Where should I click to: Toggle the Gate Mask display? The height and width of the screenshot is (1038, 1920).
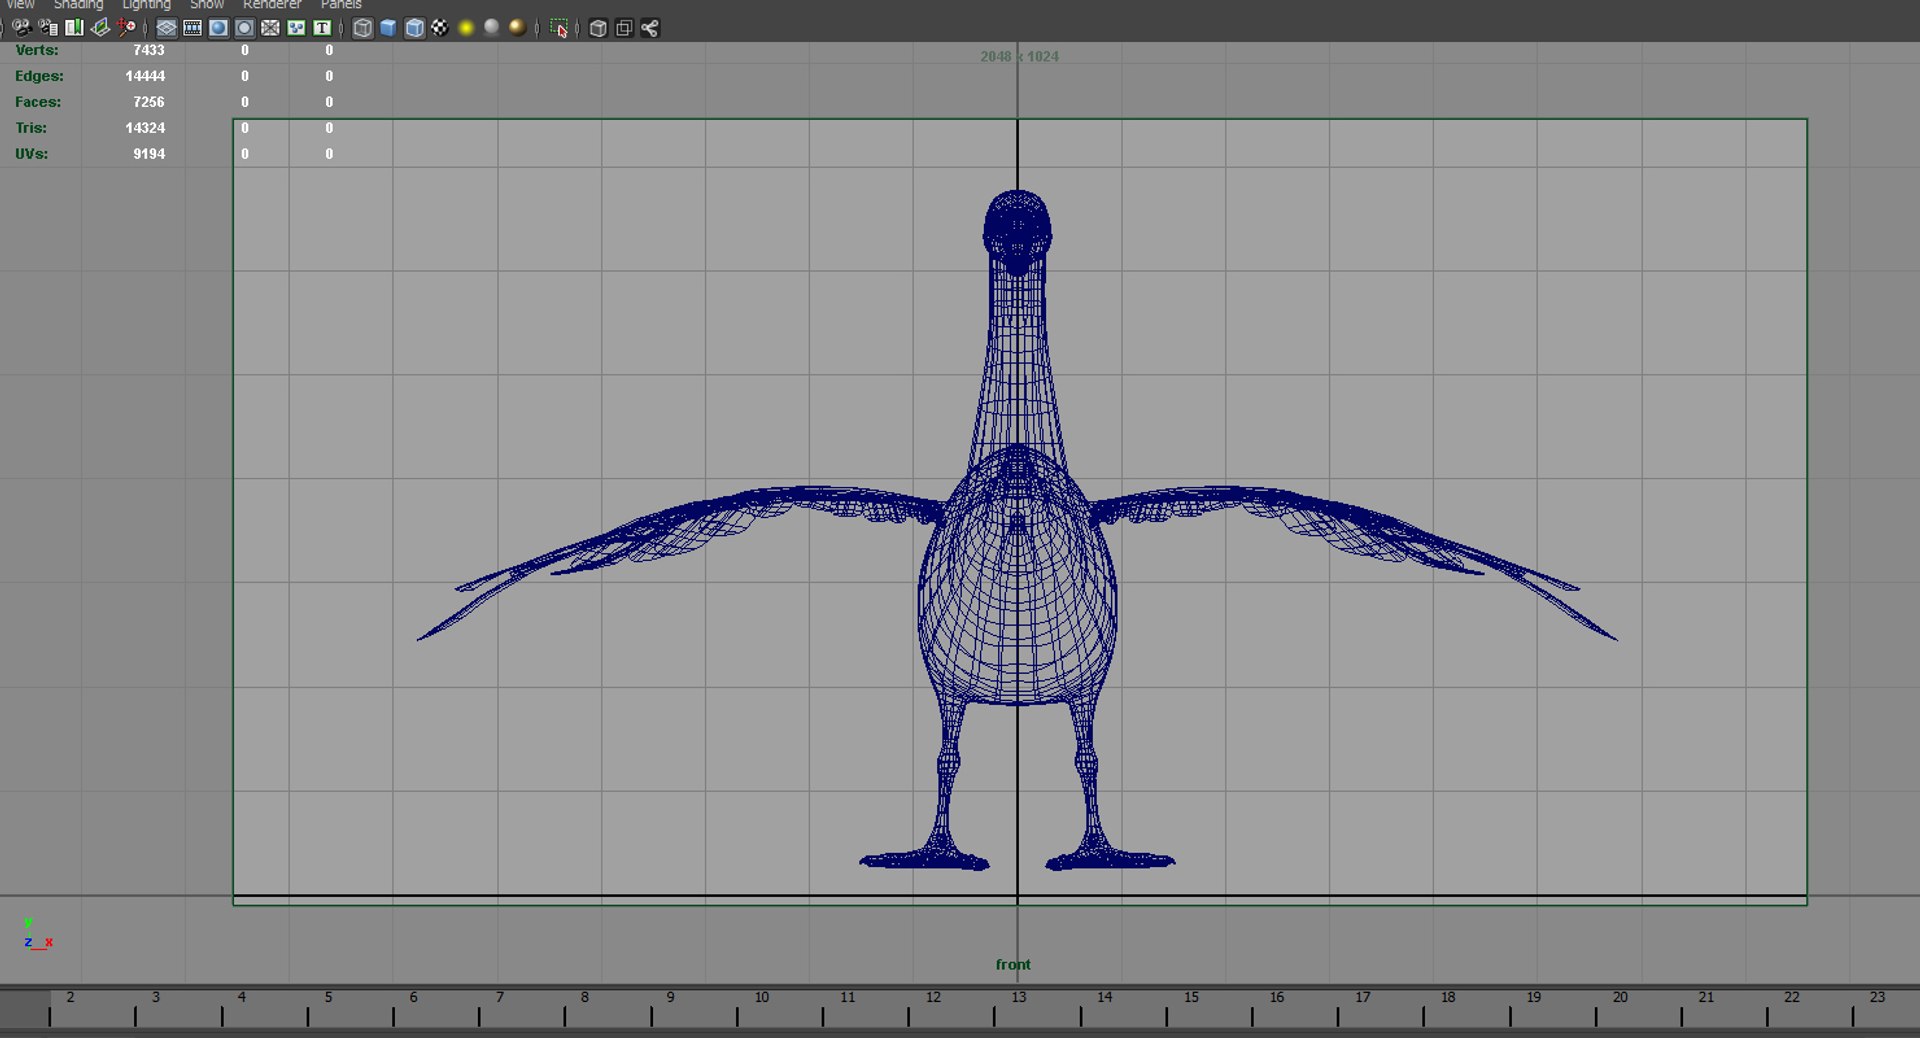(244, 28)
